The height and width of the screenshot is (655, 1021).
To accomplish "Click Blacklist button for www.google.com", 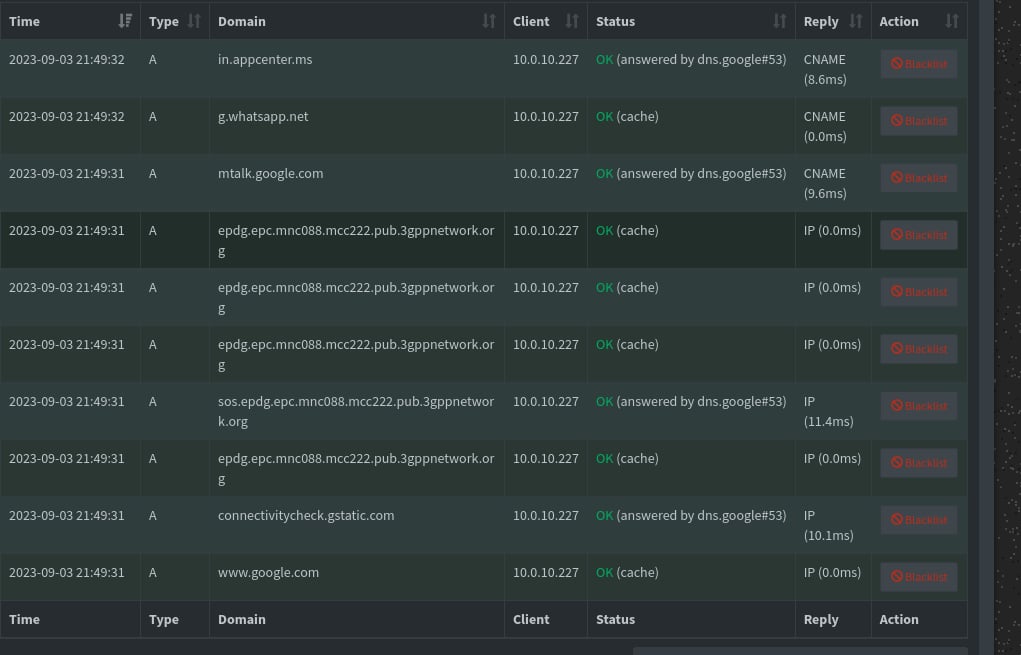I will 918,577.
